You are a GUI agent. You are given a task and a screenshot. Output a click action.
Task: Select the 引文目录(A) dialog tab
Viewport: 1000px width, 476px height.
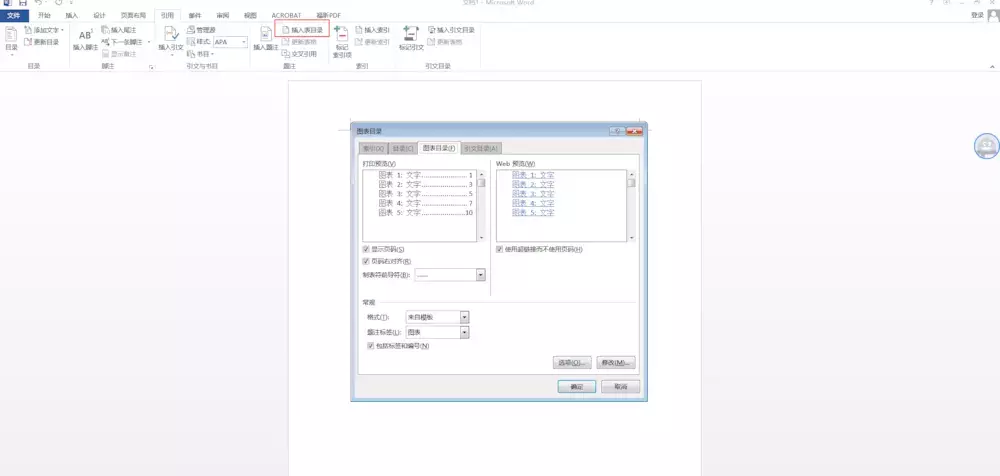point(481,149)
